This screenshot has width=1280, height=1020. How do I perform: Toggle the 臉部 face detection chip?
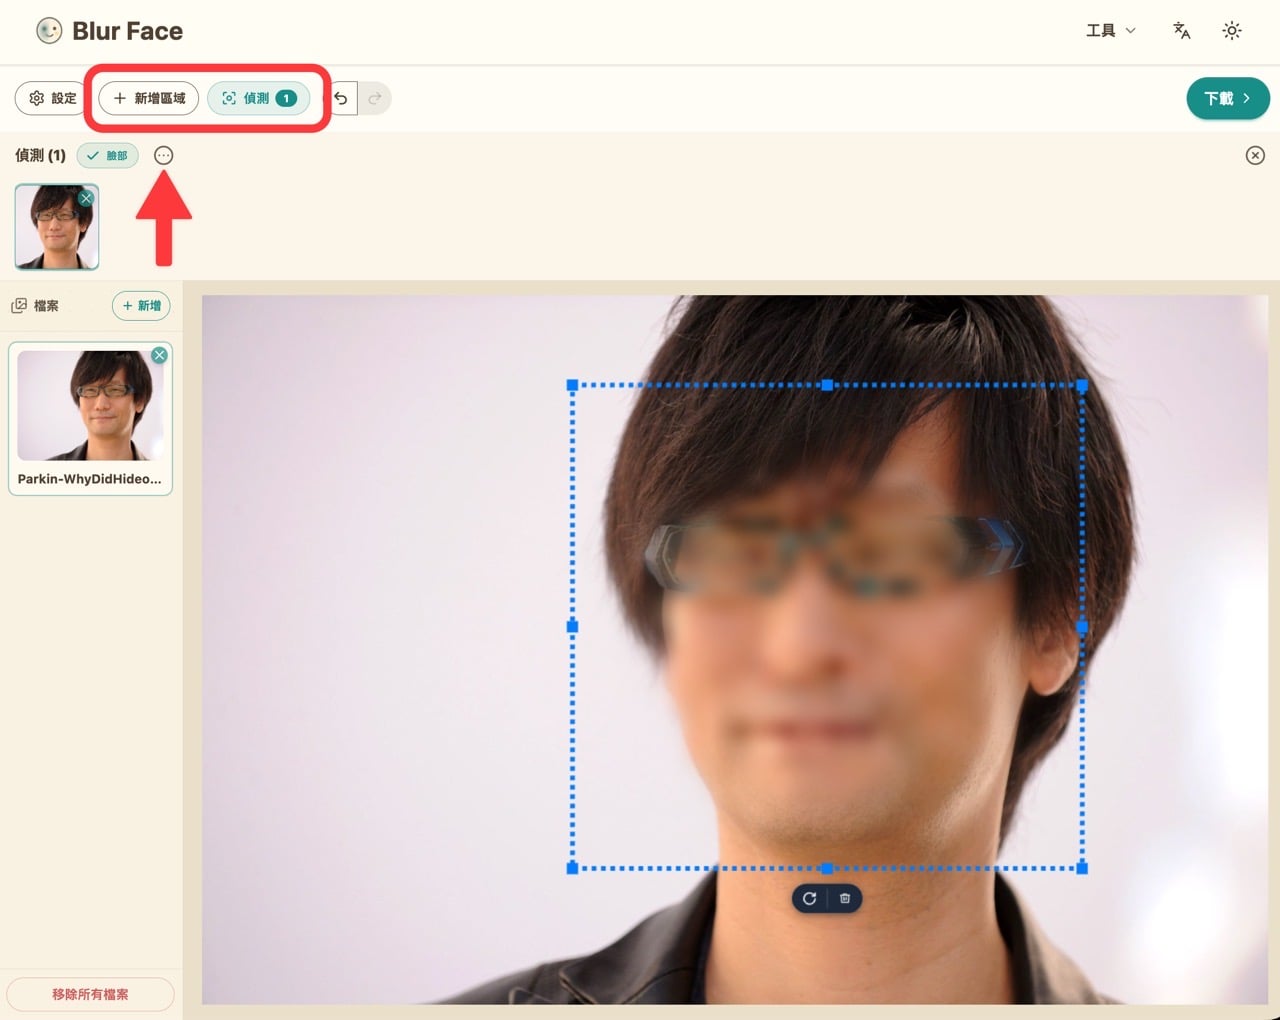[x=108, y=156]
